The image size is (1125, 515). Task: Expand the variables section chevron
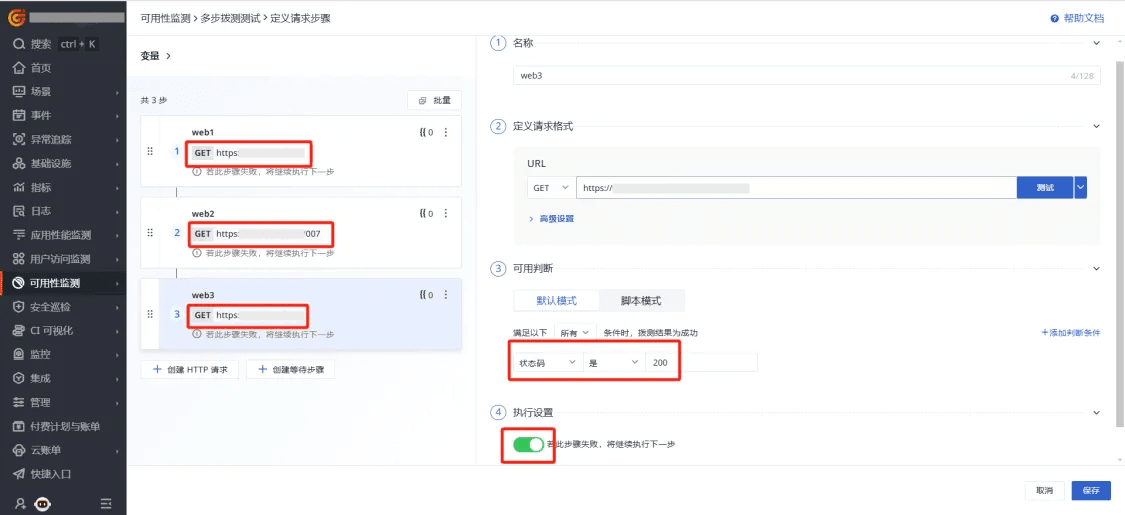coord(168,57)
